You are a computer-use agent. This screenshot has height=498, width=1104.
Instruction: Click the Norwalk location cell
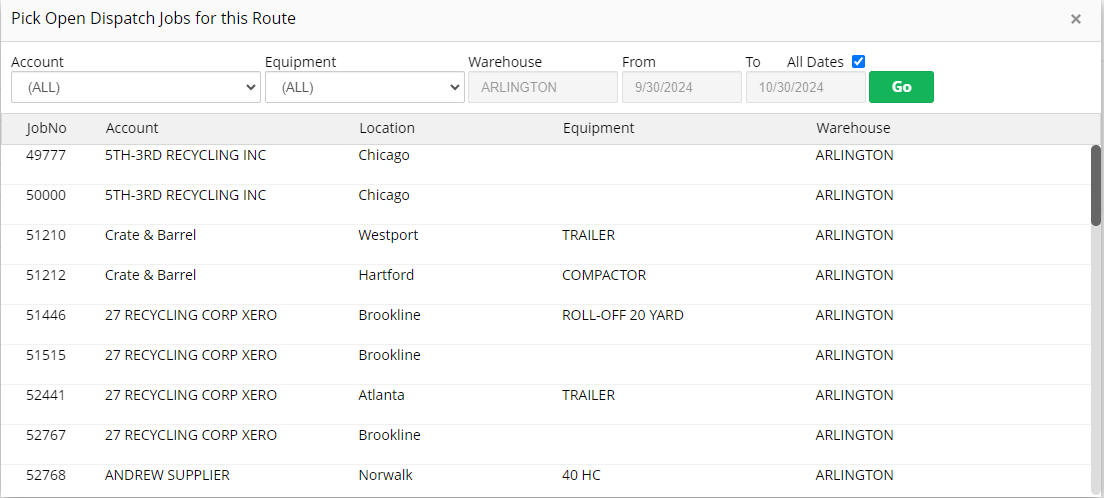pyautogui.click(x=386, y=475)
